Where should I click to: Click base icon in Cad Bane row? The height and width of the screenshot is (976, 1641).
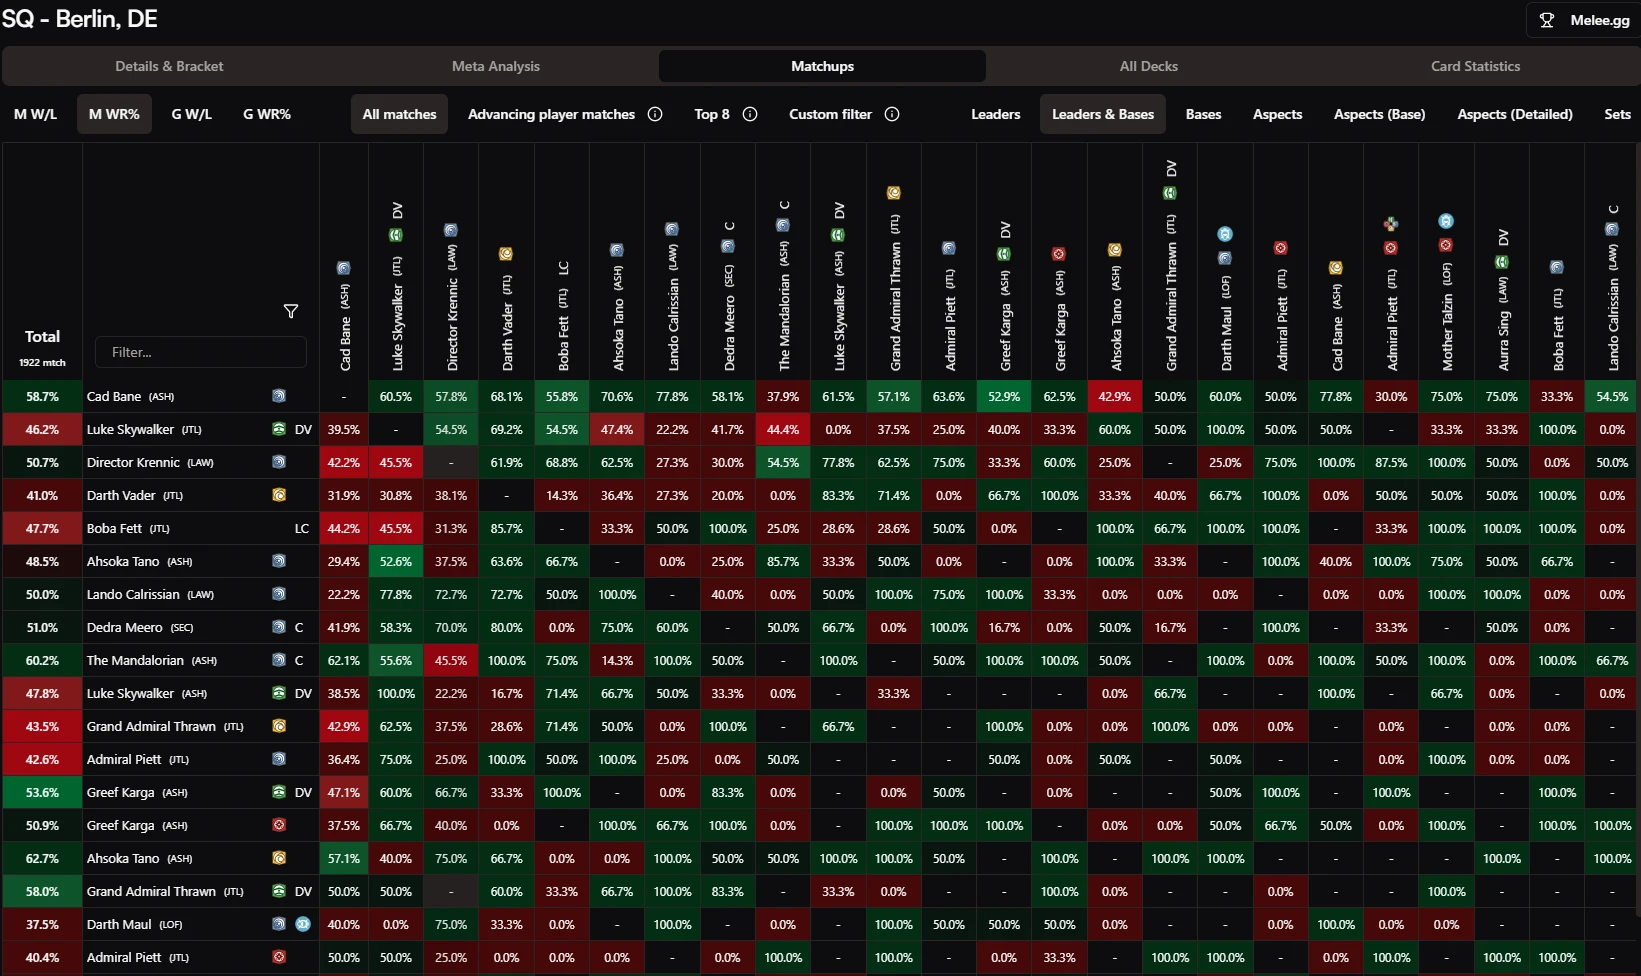click(x=279, y=396)
